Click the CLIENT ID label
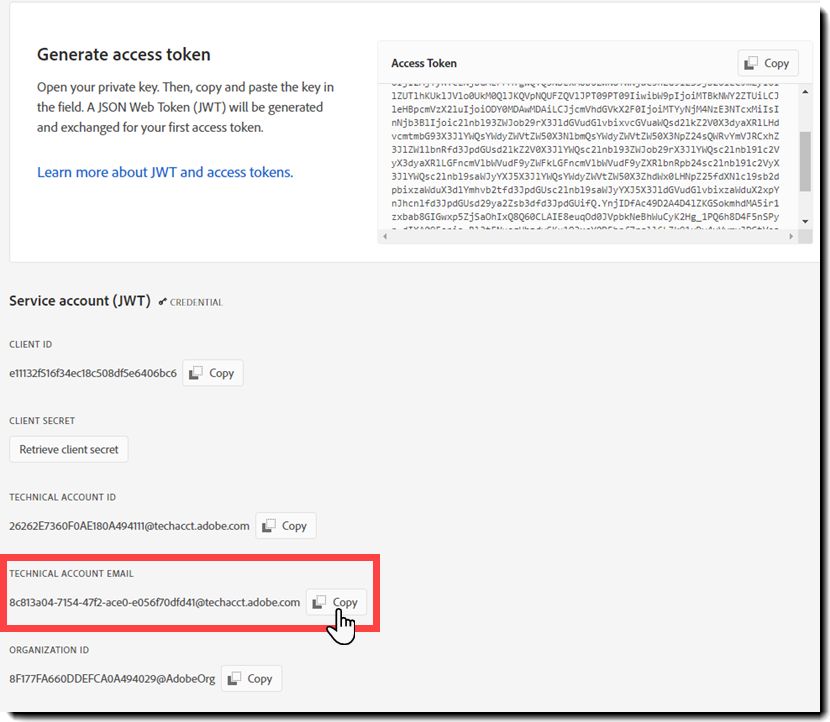The image size is (830, 722). (x=30, y=345)
